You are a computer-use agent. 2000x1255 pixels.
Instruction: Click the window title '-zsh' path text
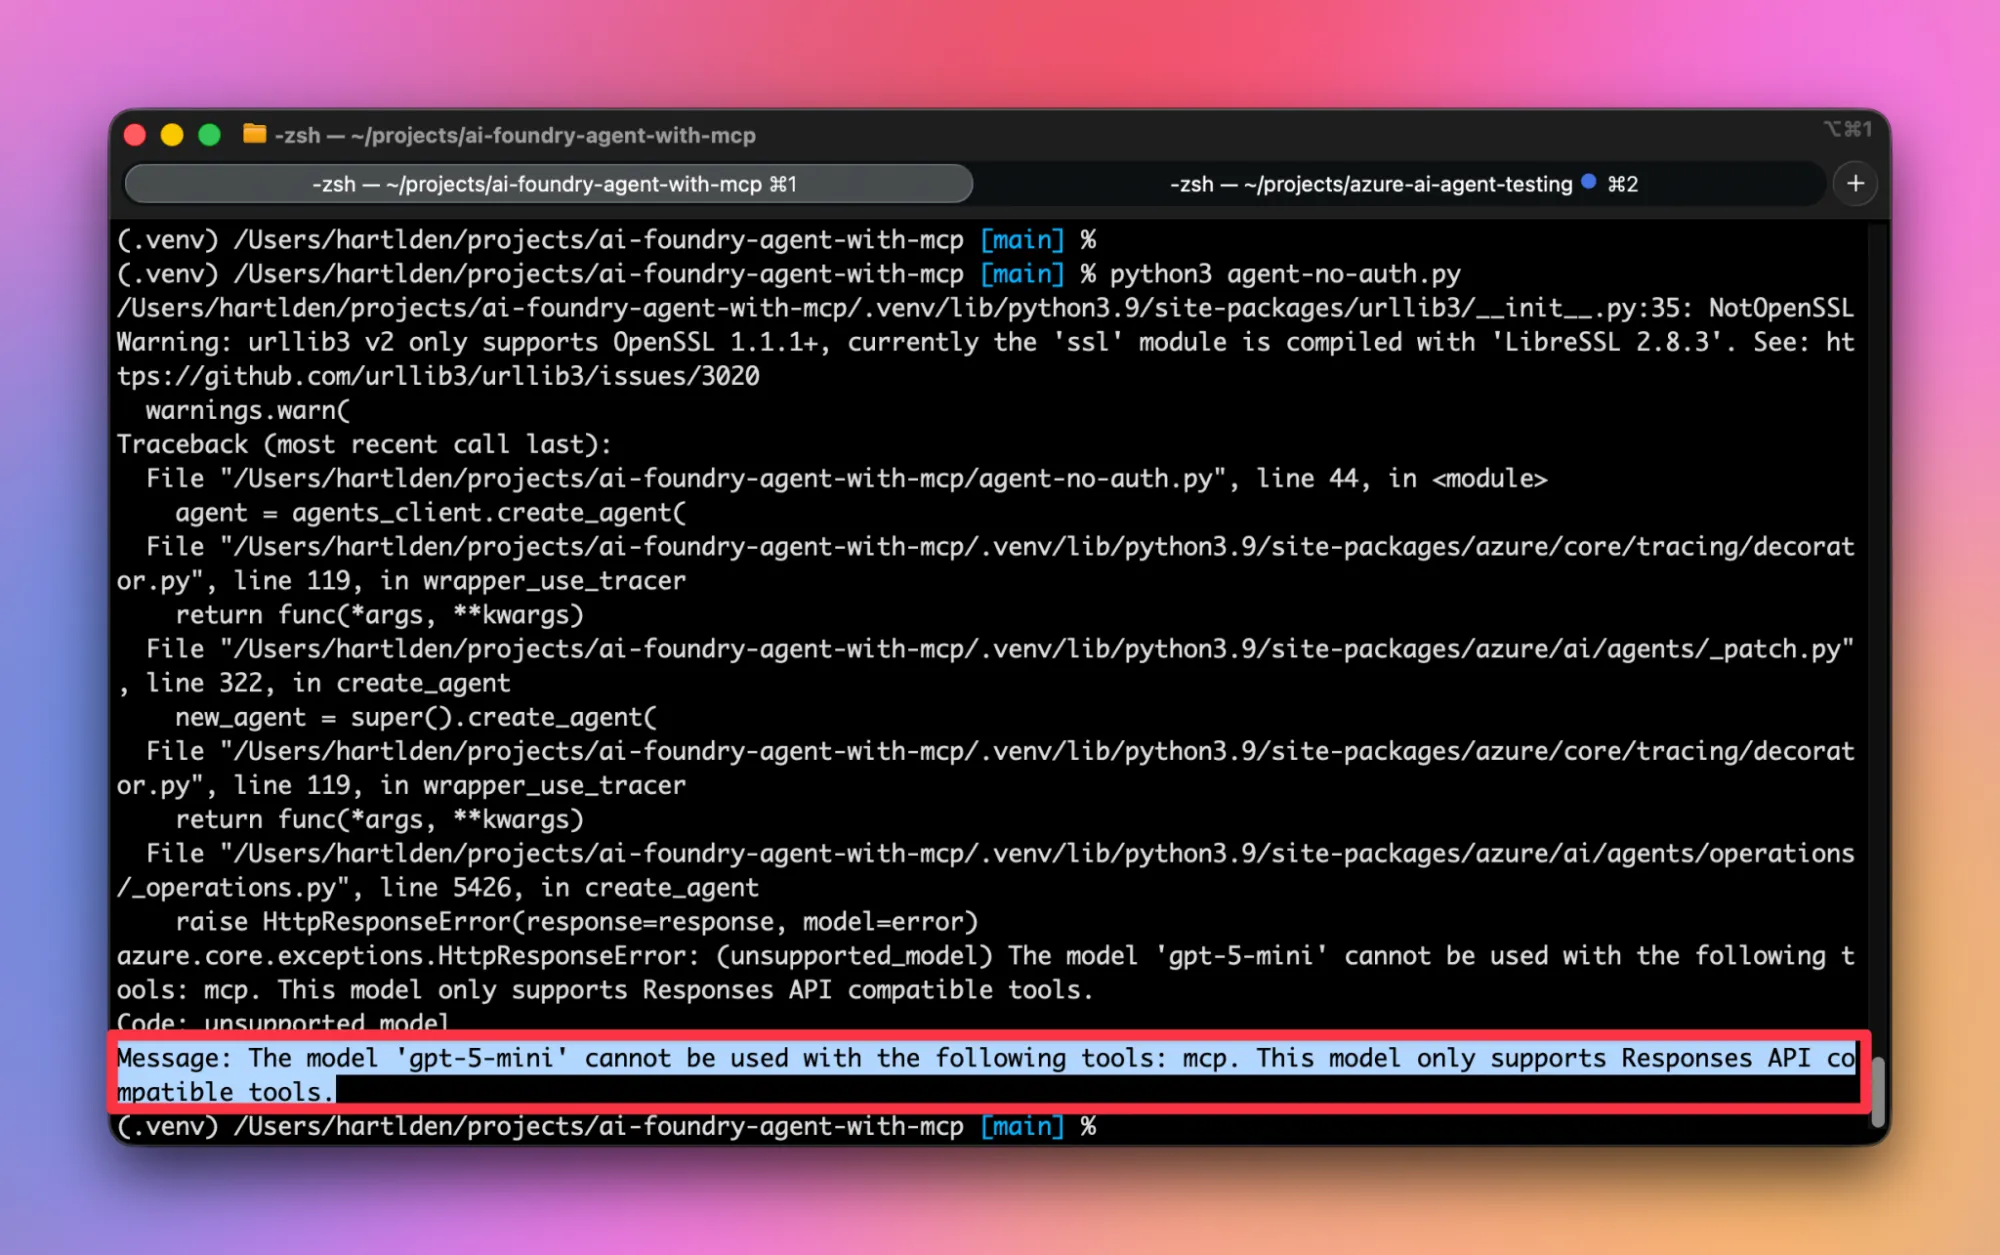(x=514, y=135)
